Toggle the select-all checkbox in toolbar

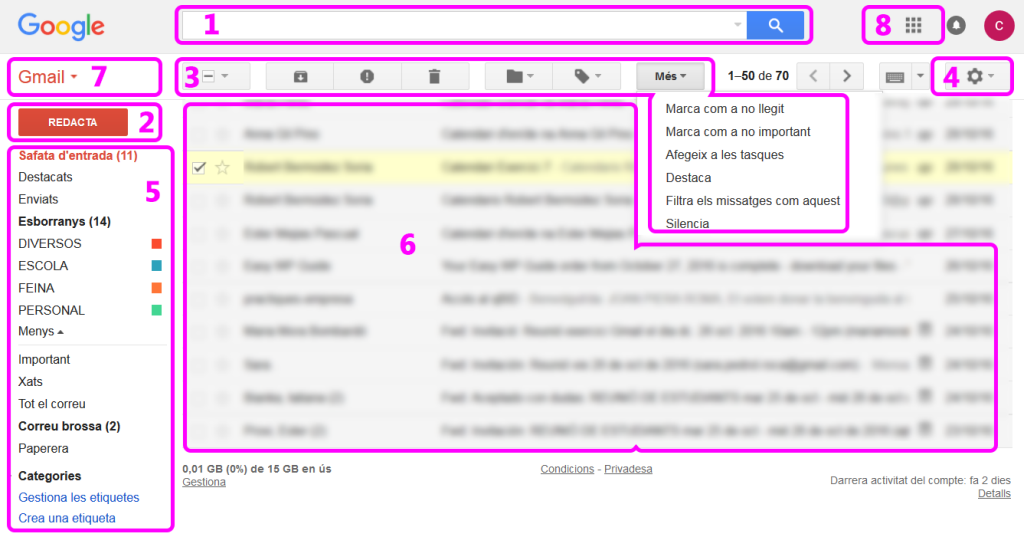click(208, 76)
